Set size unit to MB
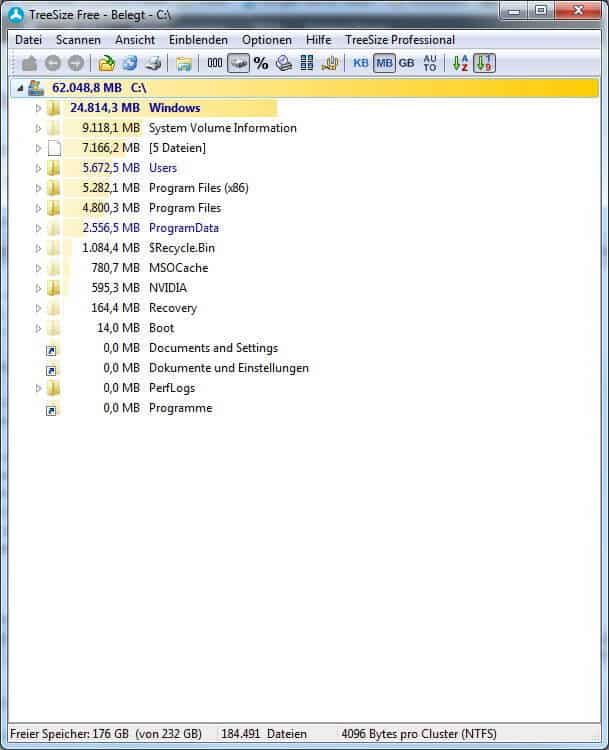Screen dimensions: 609x750 click(x=384, y=63)
